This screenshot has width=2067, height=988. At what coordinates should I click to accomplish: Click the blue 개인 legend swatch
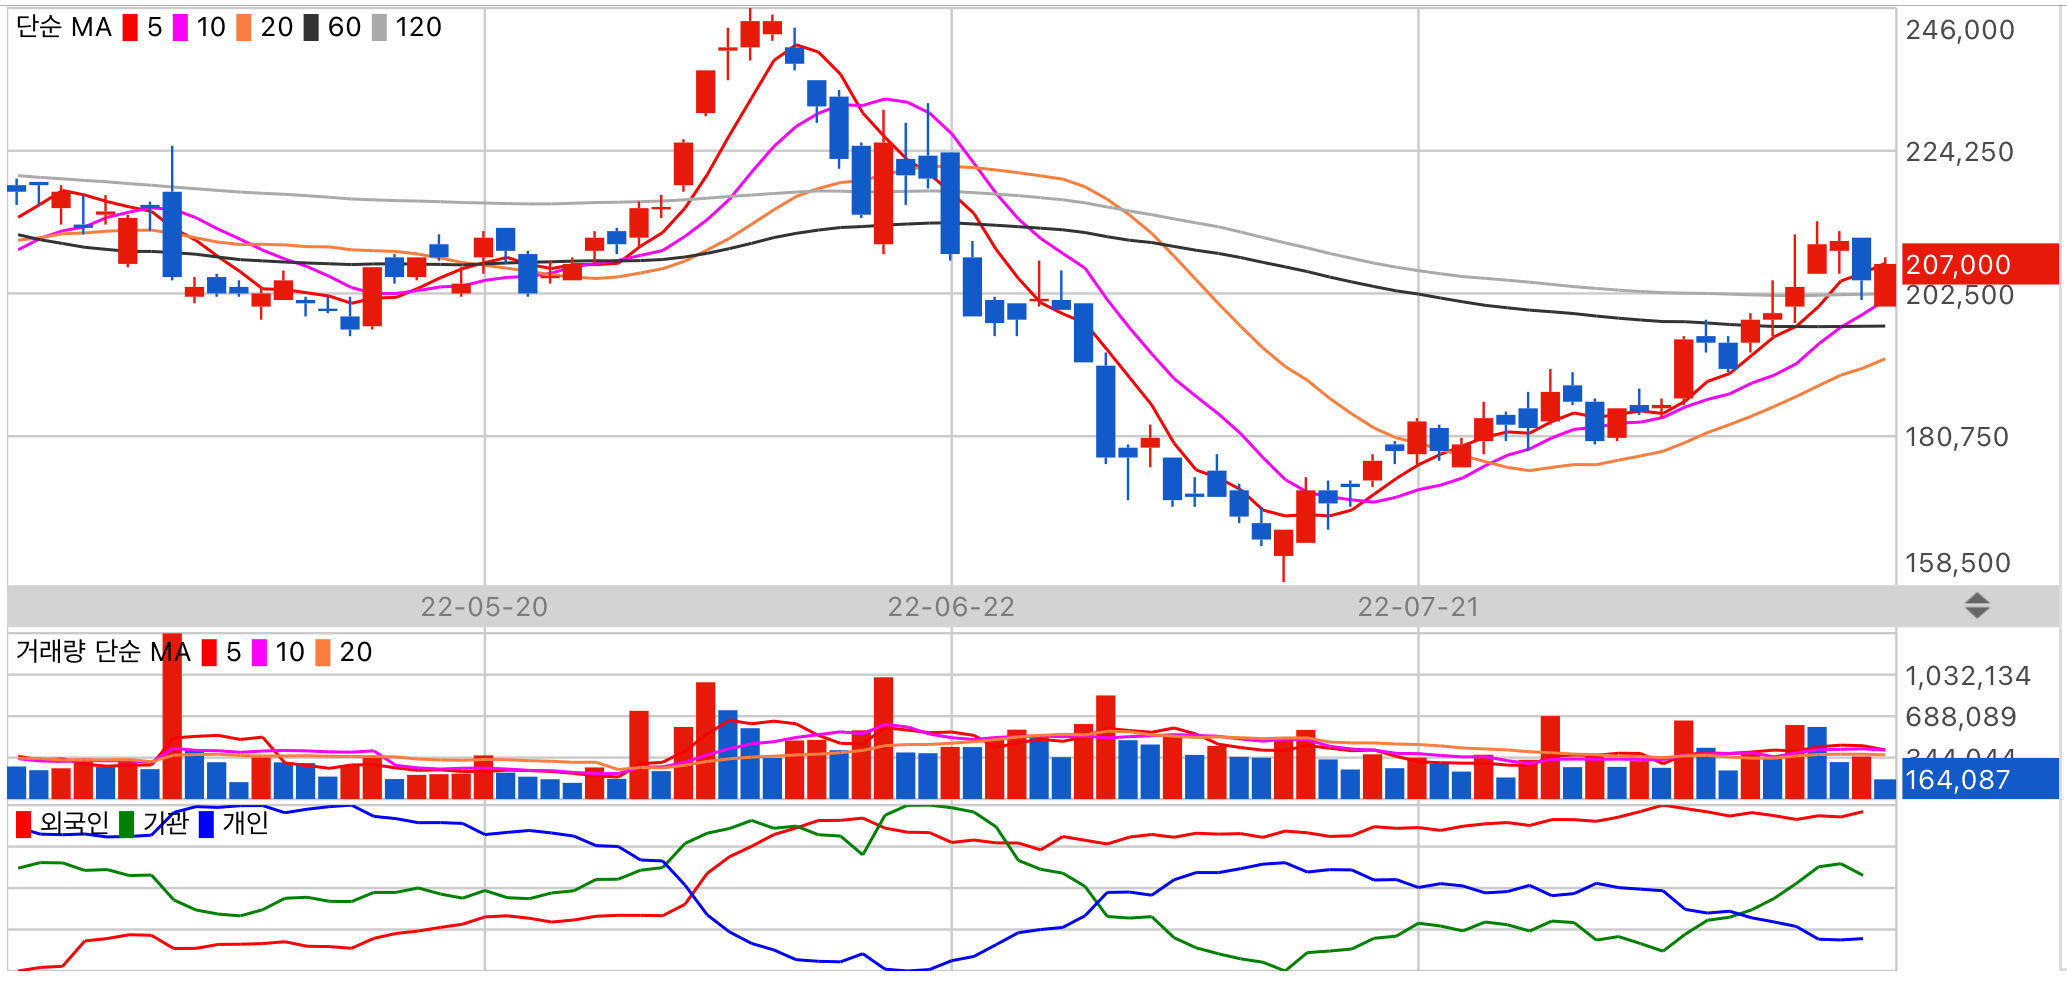click(x=206, y=824)
